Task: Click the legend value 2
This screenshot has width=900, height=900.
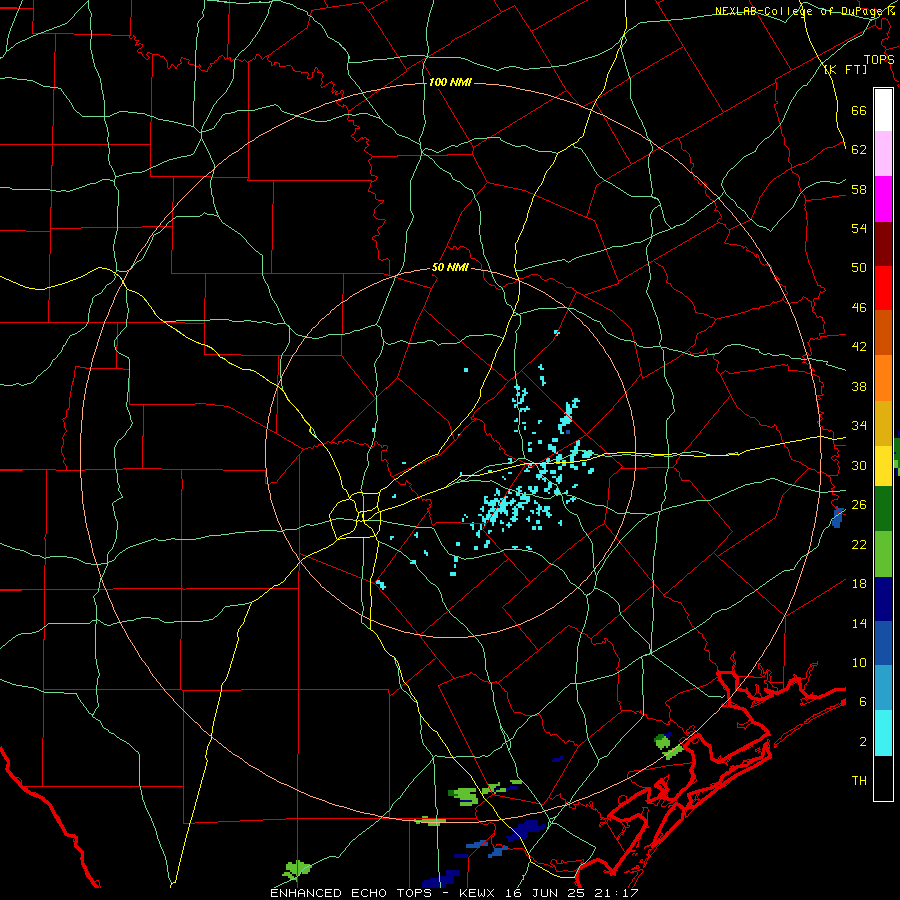Action: coord(862,742)
